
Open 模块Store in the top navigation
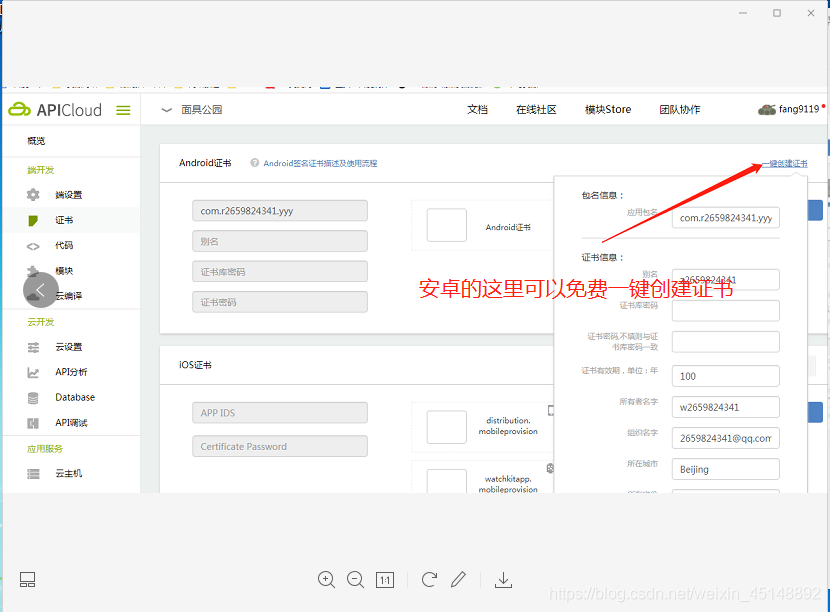(608, 110)
